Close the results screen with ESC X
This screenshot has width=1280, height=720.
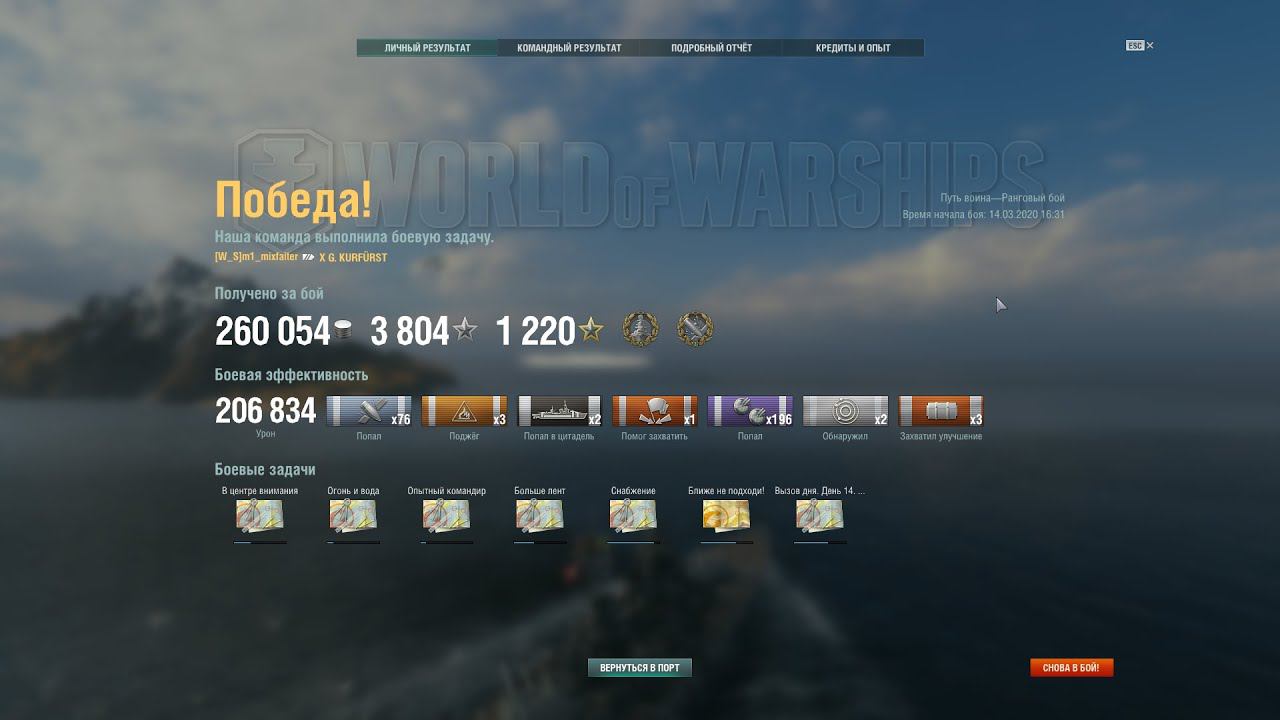[x=1140, y=45]
